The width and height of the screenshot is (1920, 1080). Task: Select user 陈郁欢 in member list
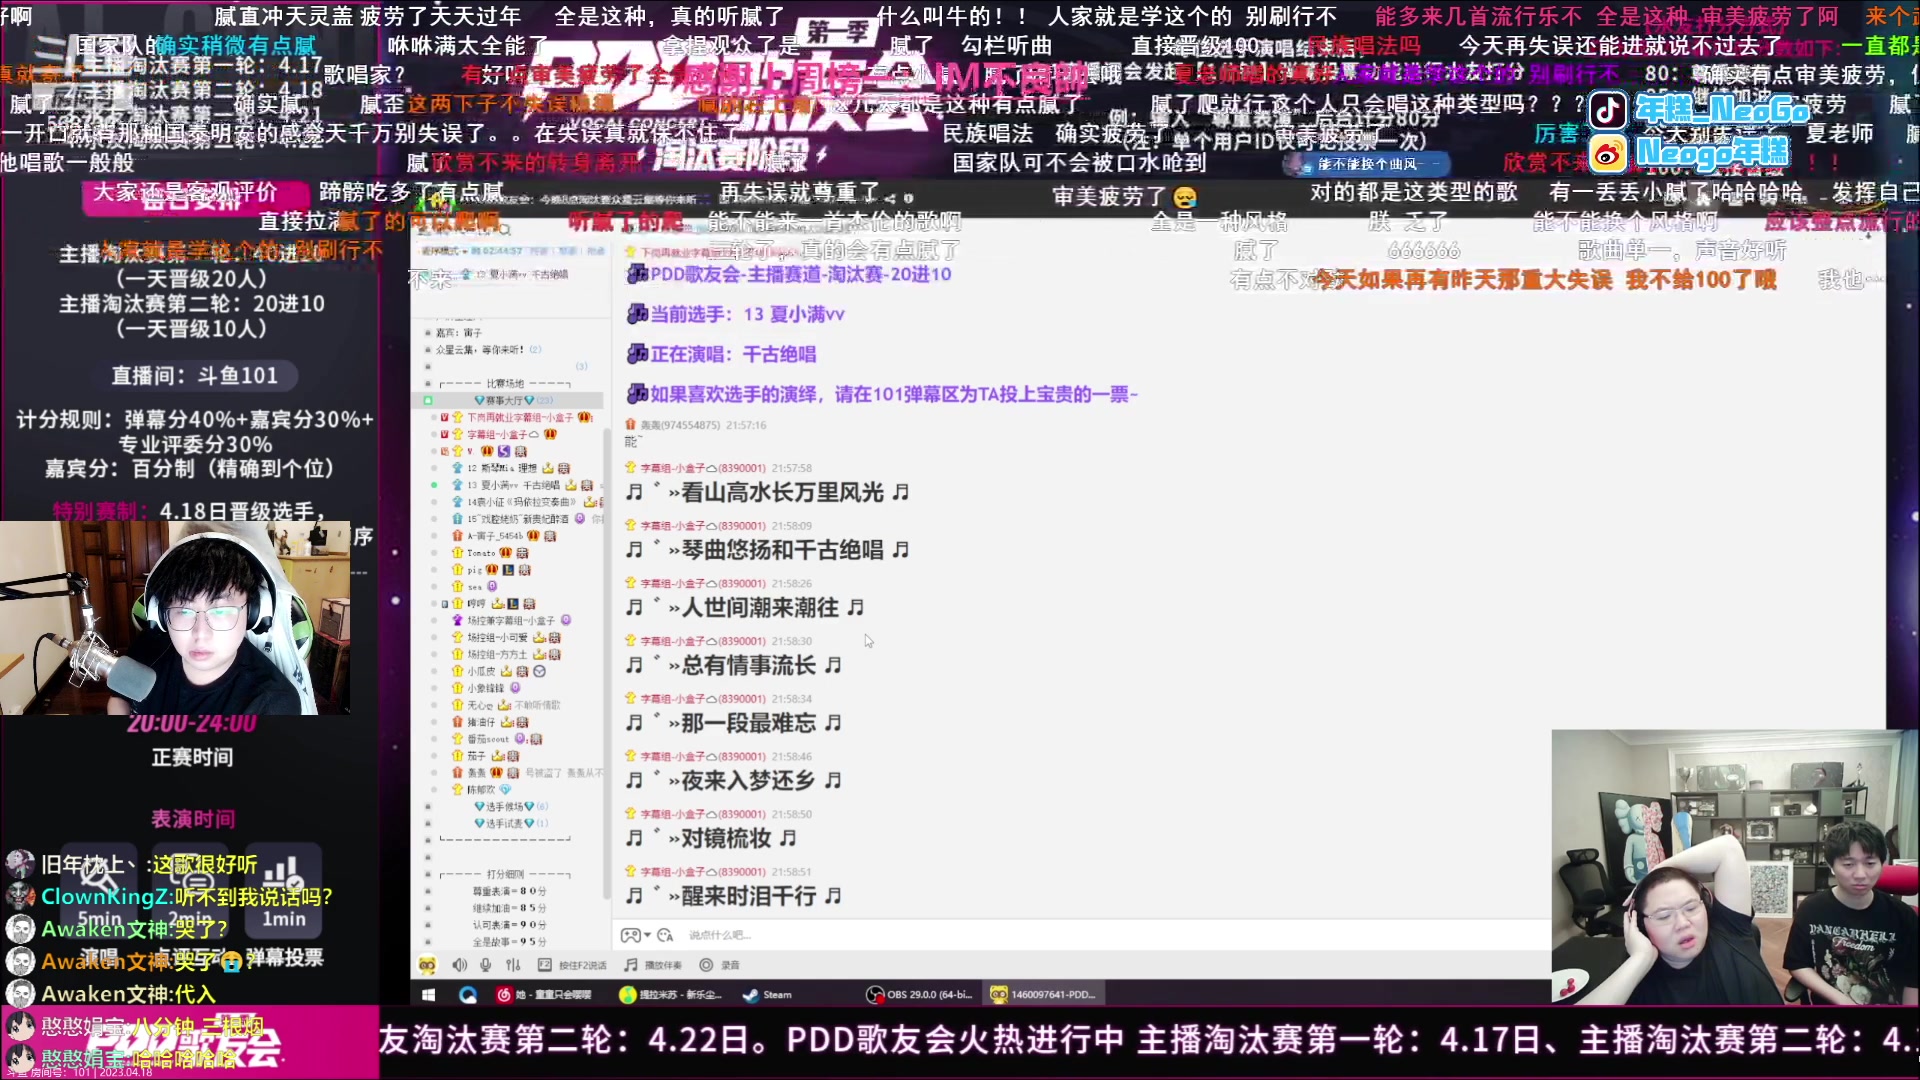pyautogui.click(x=481, y=790)
